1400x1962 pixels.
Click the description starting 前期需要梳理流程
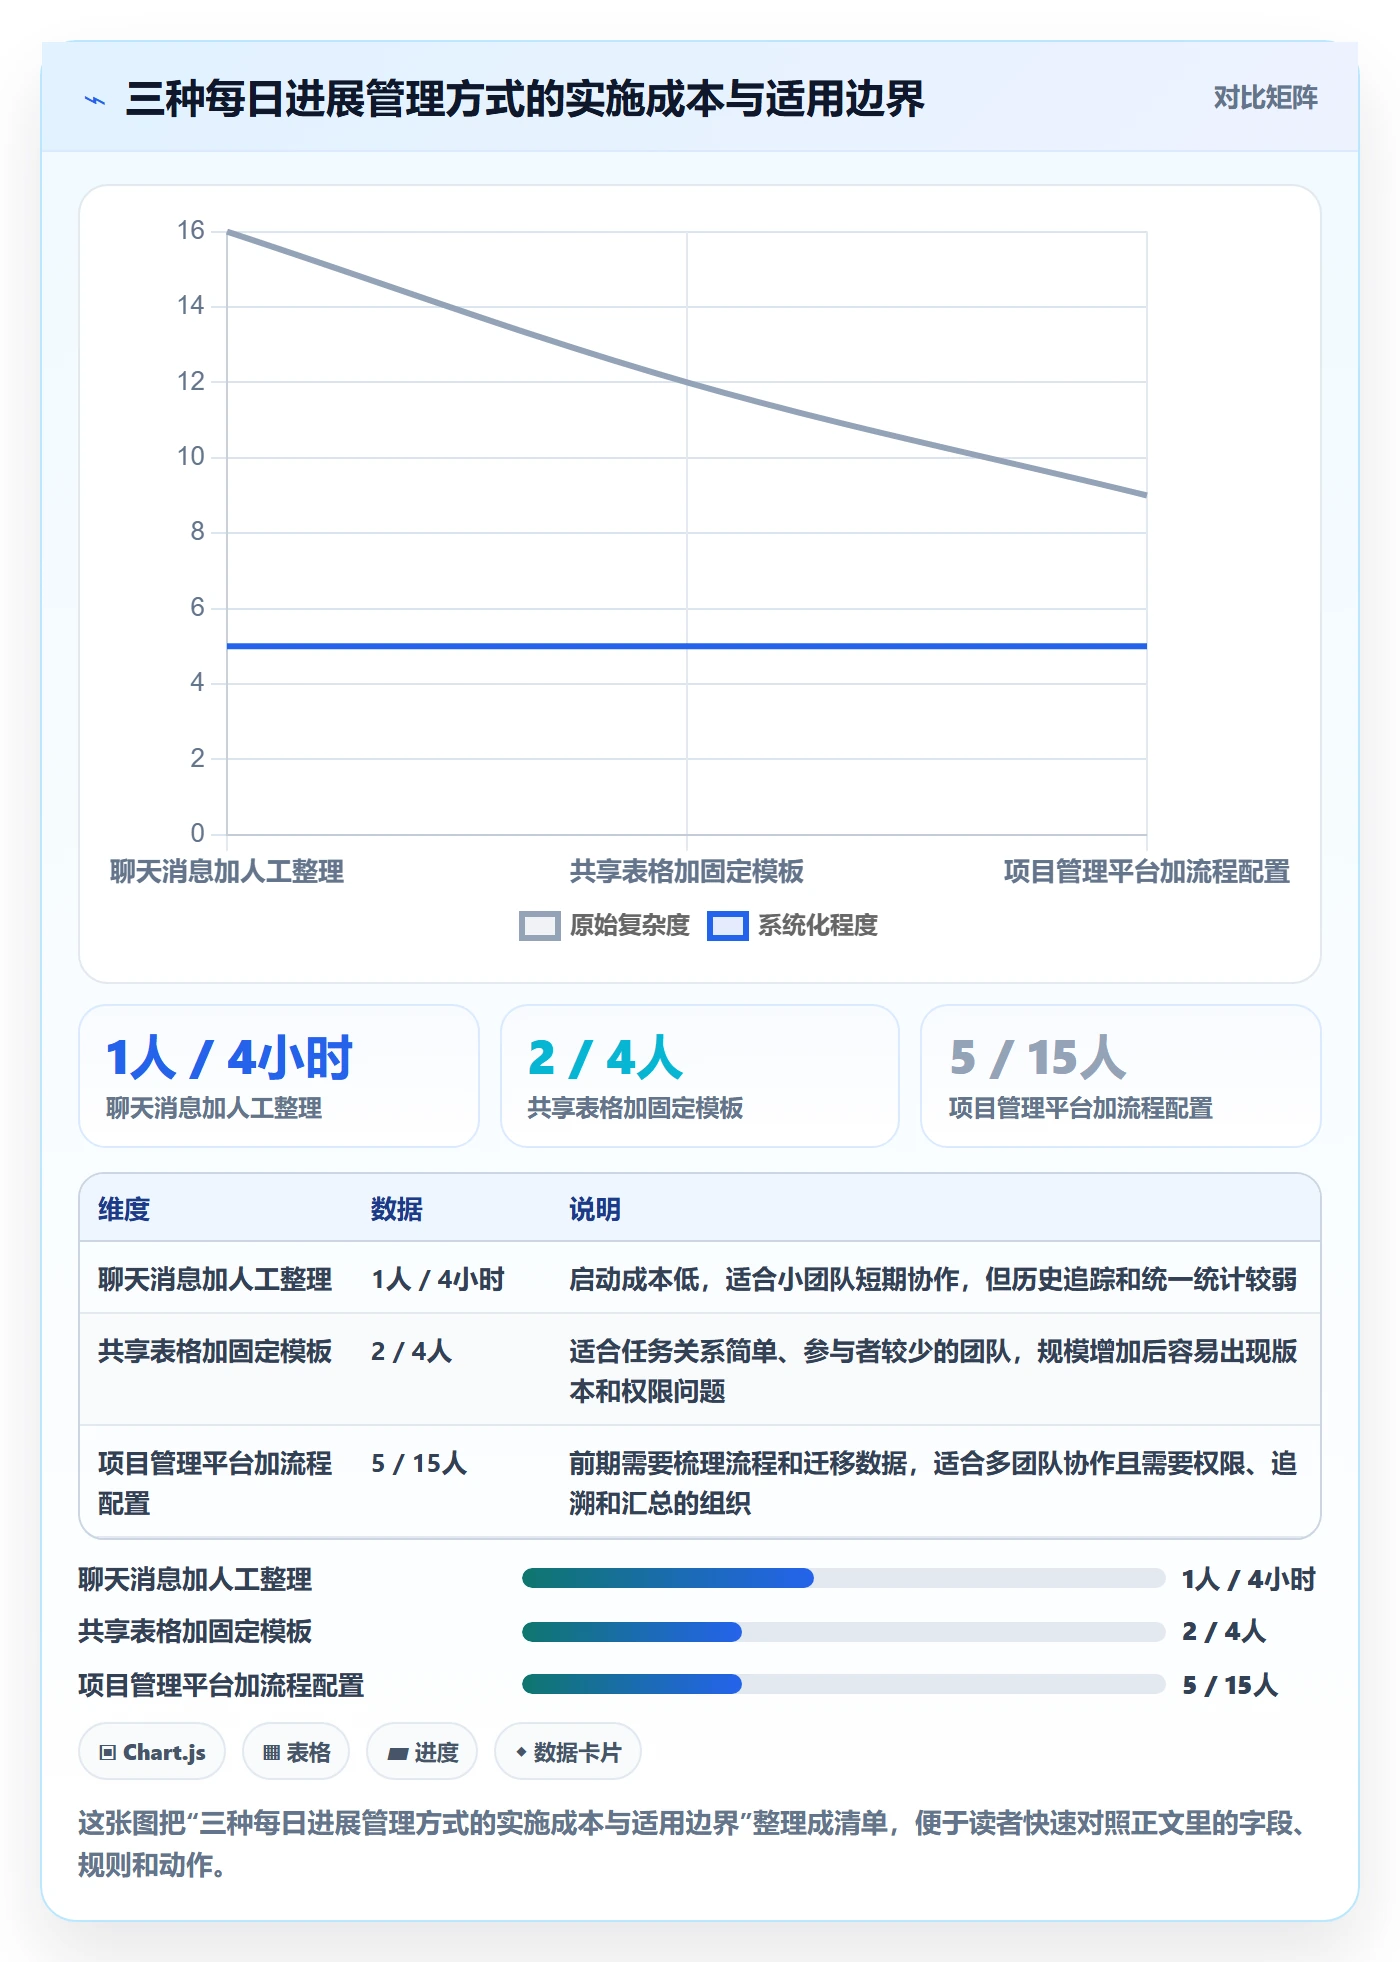click(x=933, y=1483)
